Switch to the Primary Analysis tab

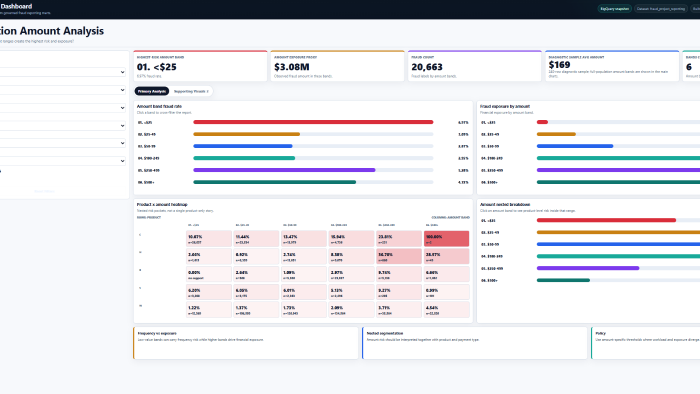(x=152, y=91)
